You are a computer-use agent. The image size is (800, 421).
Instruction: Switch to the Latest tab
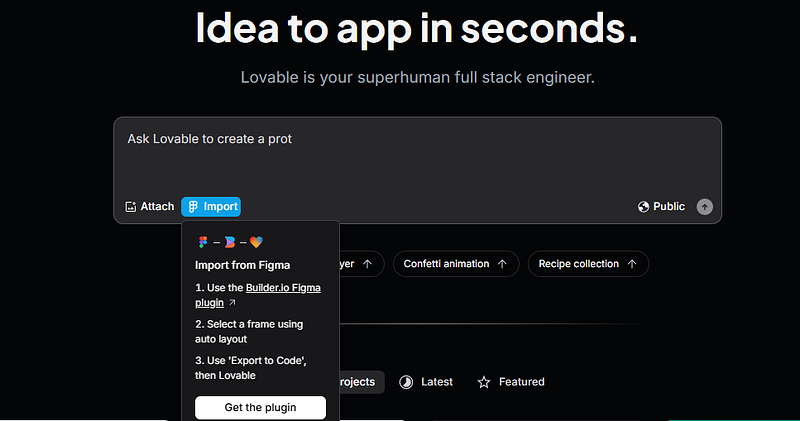click(x=426, y=382)
